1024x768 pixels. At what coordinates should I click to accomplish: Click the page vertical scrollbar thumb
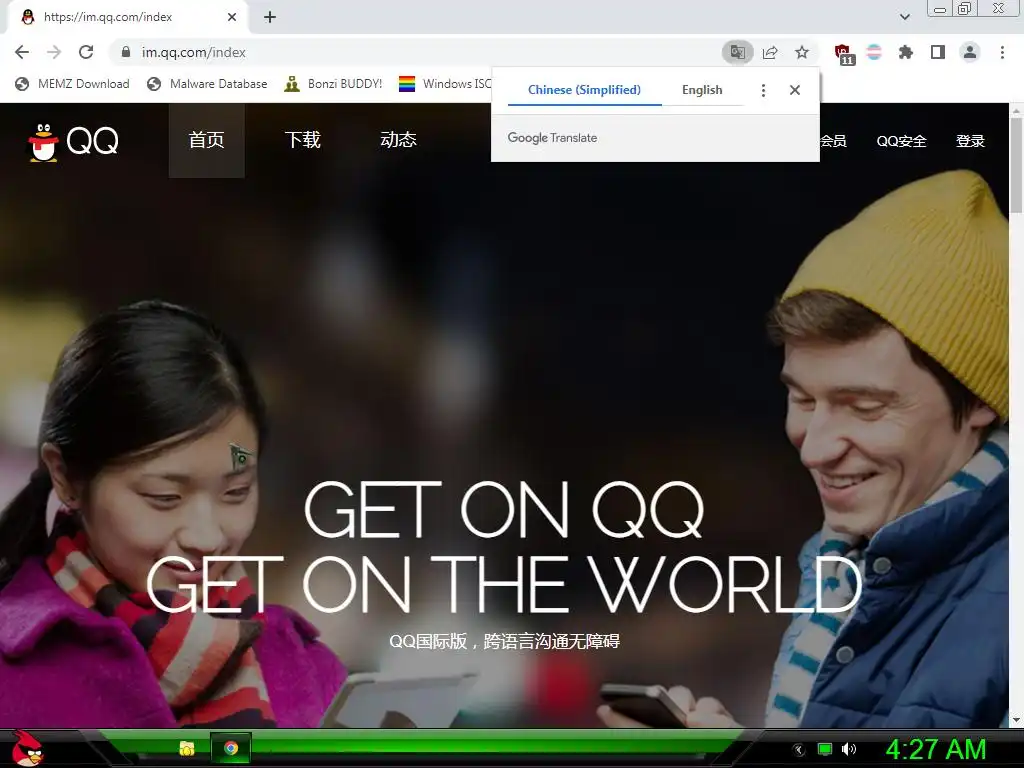1016,165
